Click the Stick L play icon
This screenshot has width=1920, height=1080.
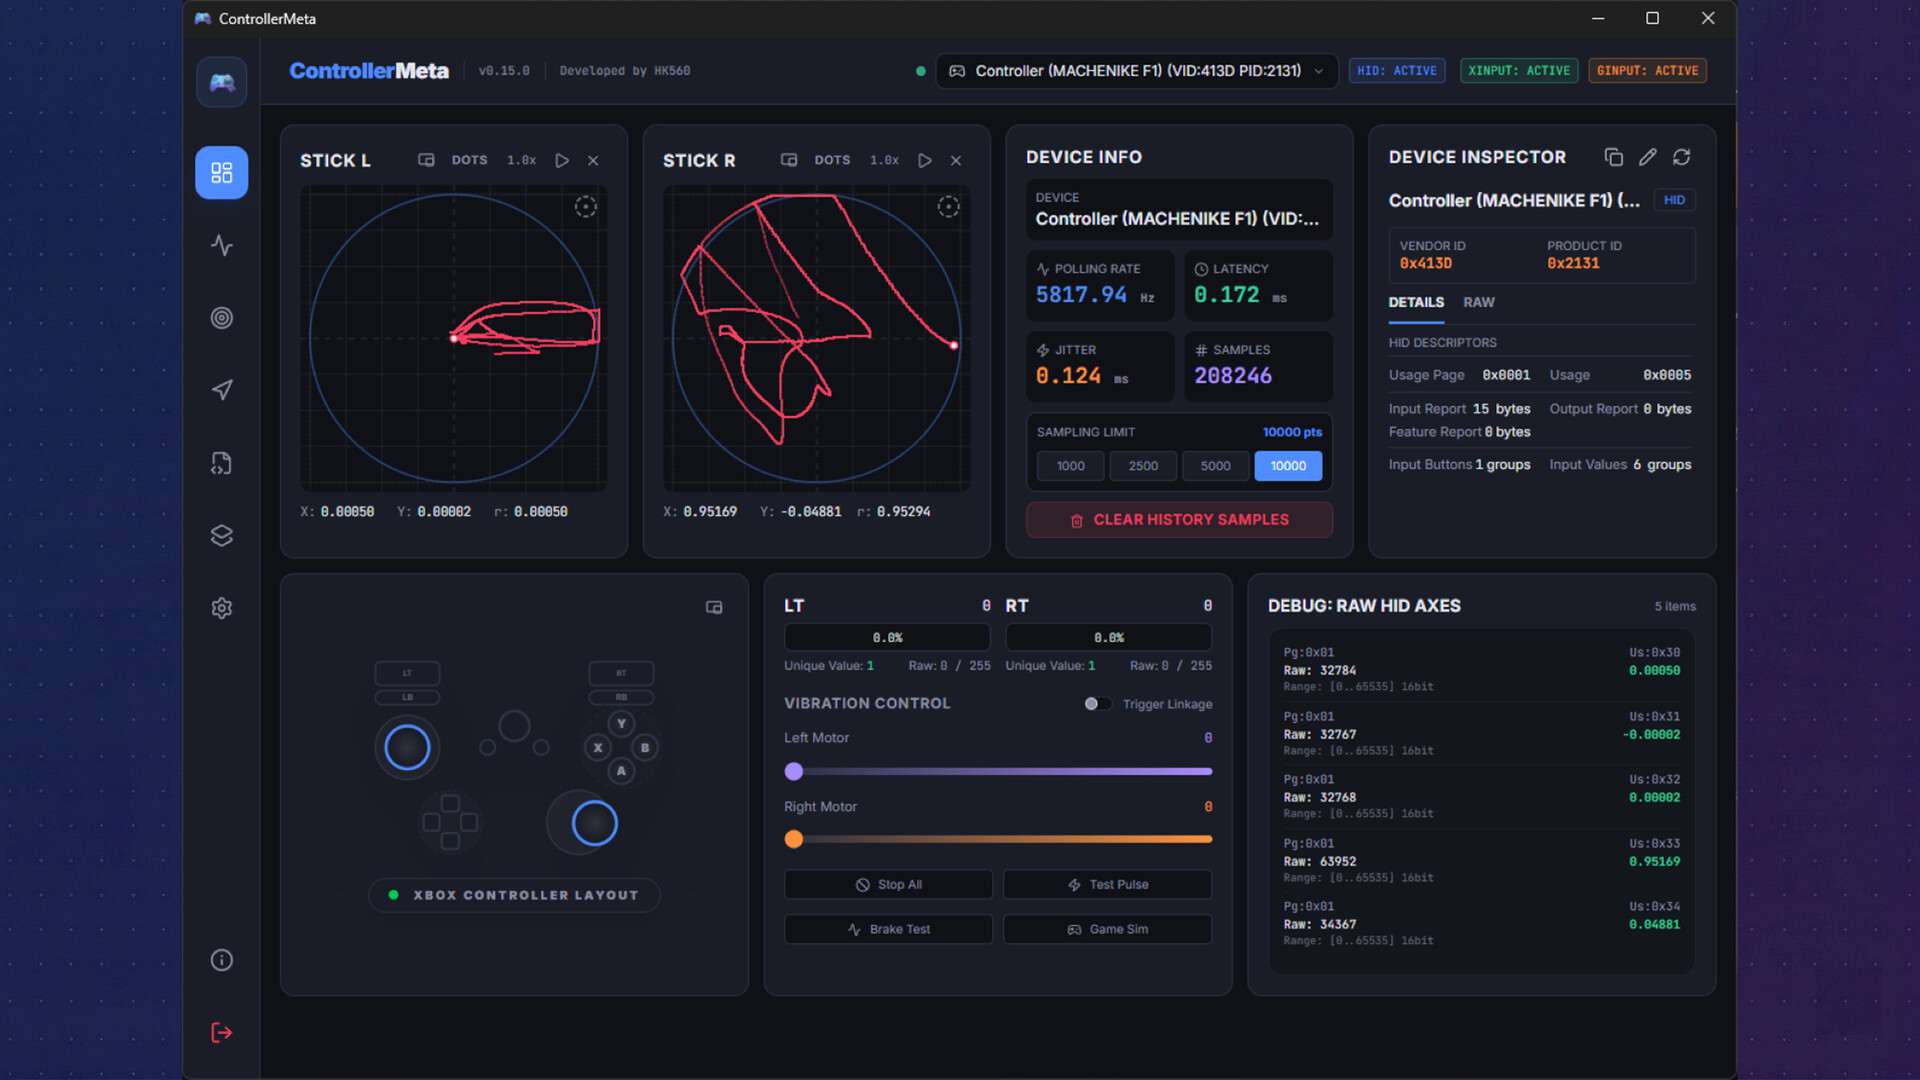(562, 160)
